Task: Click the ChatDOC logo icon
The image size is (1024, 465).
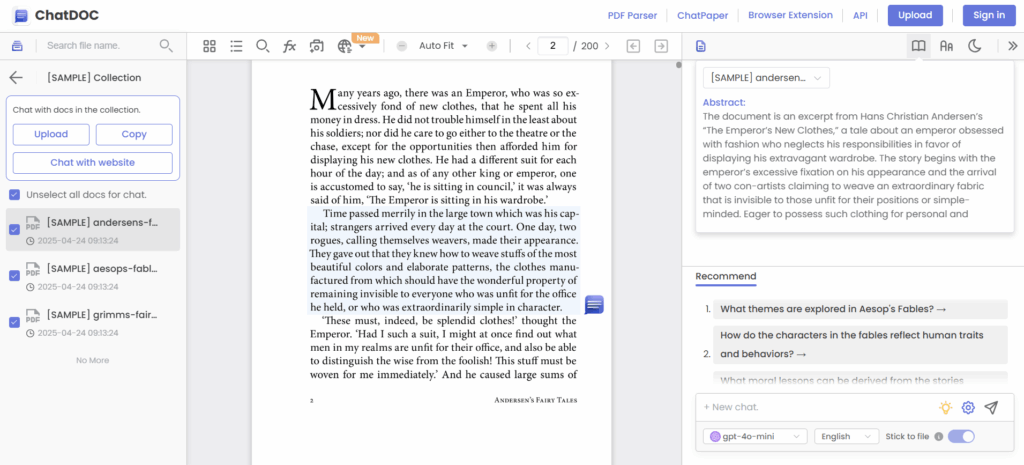Action: [21, 16]
